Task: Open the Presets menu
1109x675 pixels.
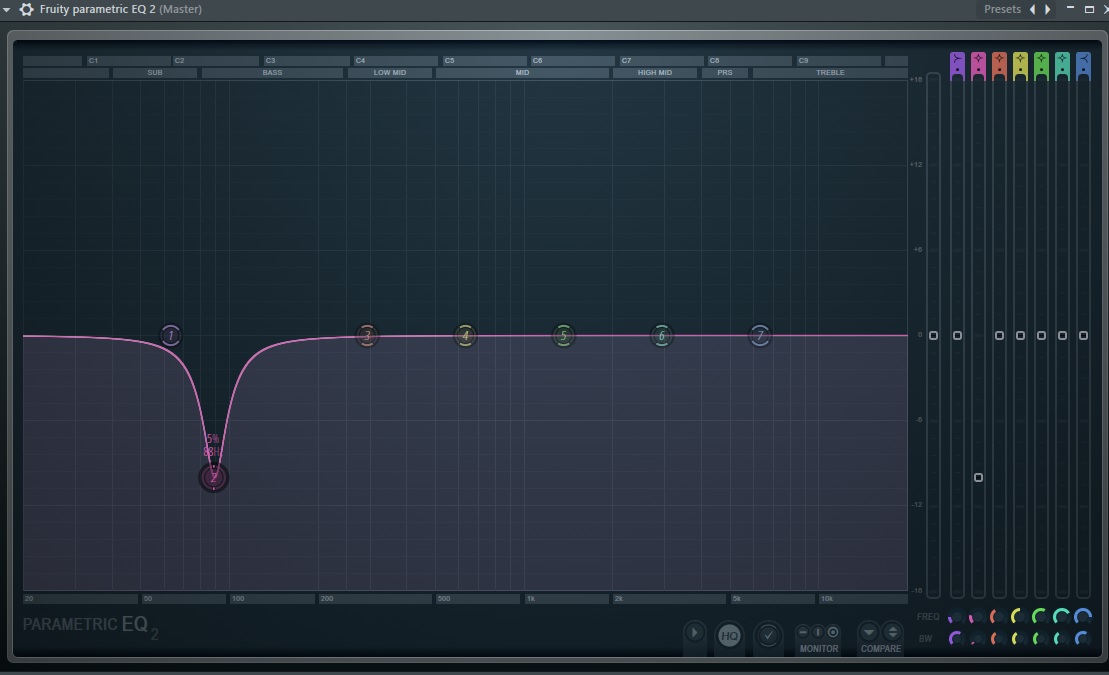Action: (1002, 9)
